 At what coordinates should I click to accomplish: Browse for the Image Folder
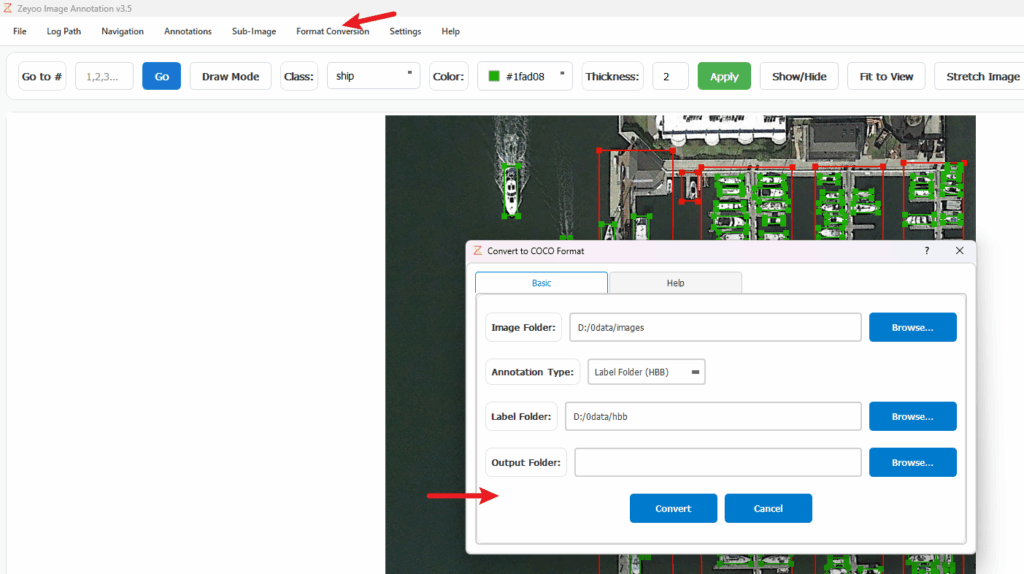click(912, 327)
